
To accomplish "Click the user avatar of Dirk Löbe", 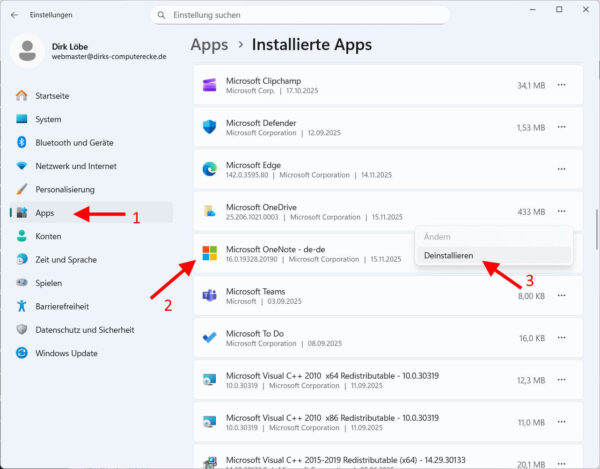I will click(x=27, y=51).
